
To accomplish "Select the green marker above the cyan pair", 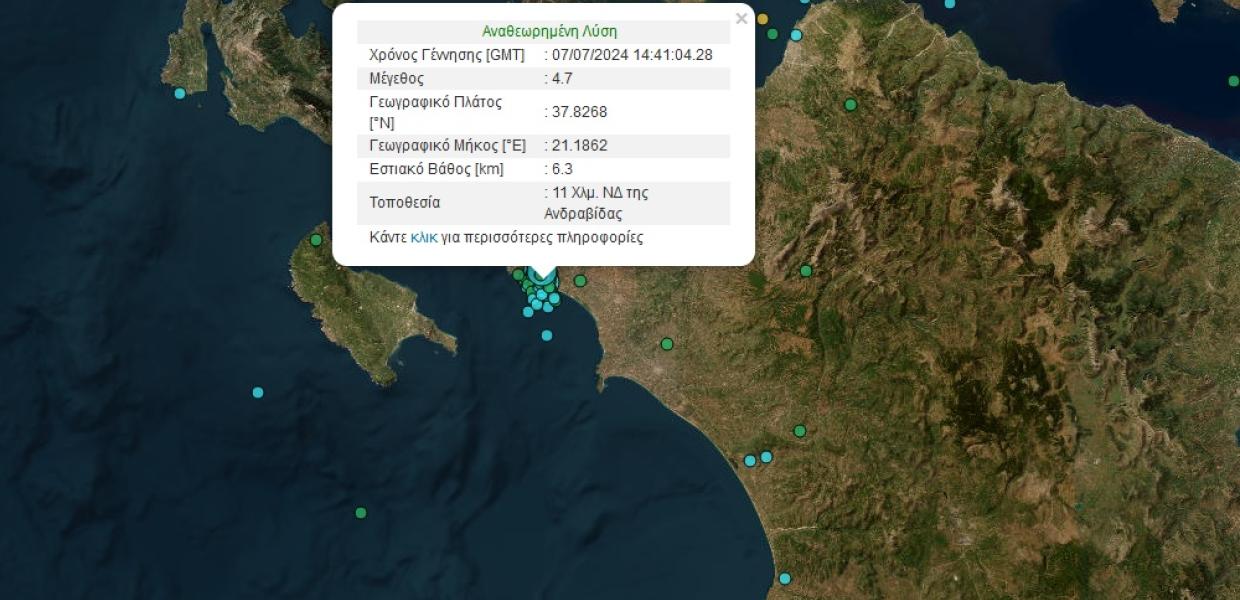I will [800, 431].
